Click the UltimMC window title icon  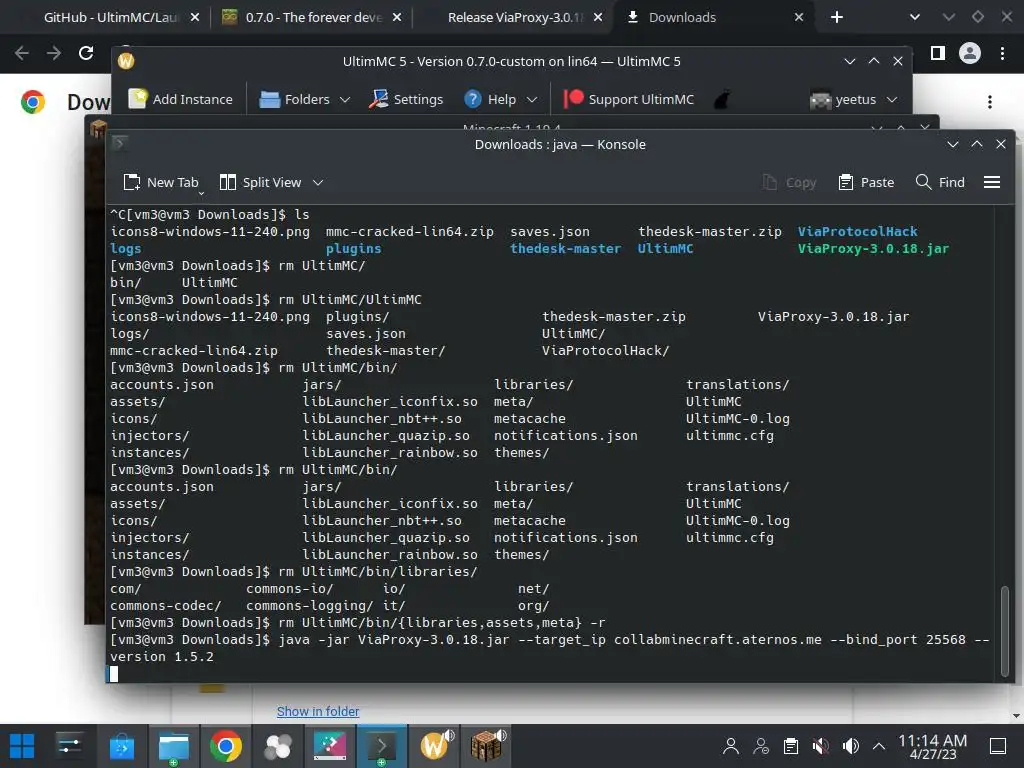point(126,61)
